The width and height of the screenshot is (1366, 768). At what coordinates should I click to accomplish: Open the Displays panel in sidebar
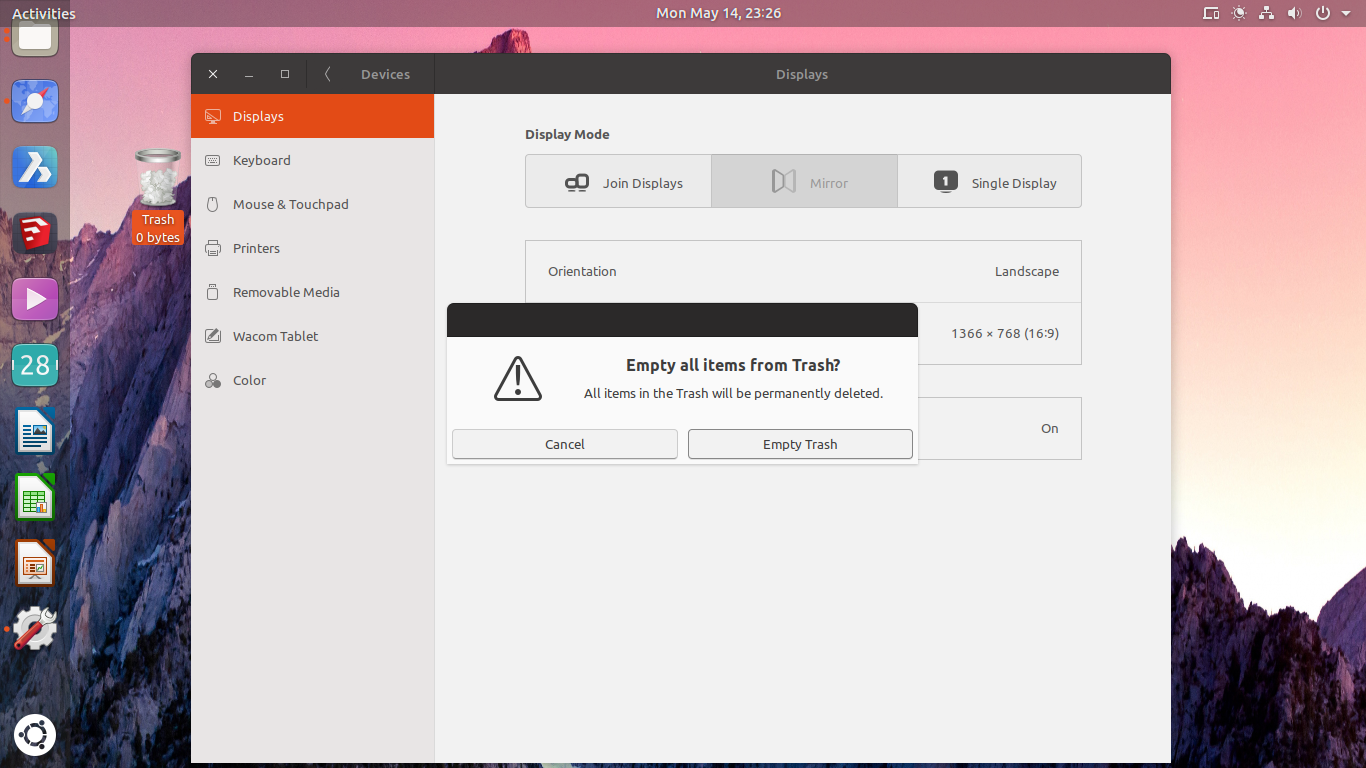(x=312, y=116)
